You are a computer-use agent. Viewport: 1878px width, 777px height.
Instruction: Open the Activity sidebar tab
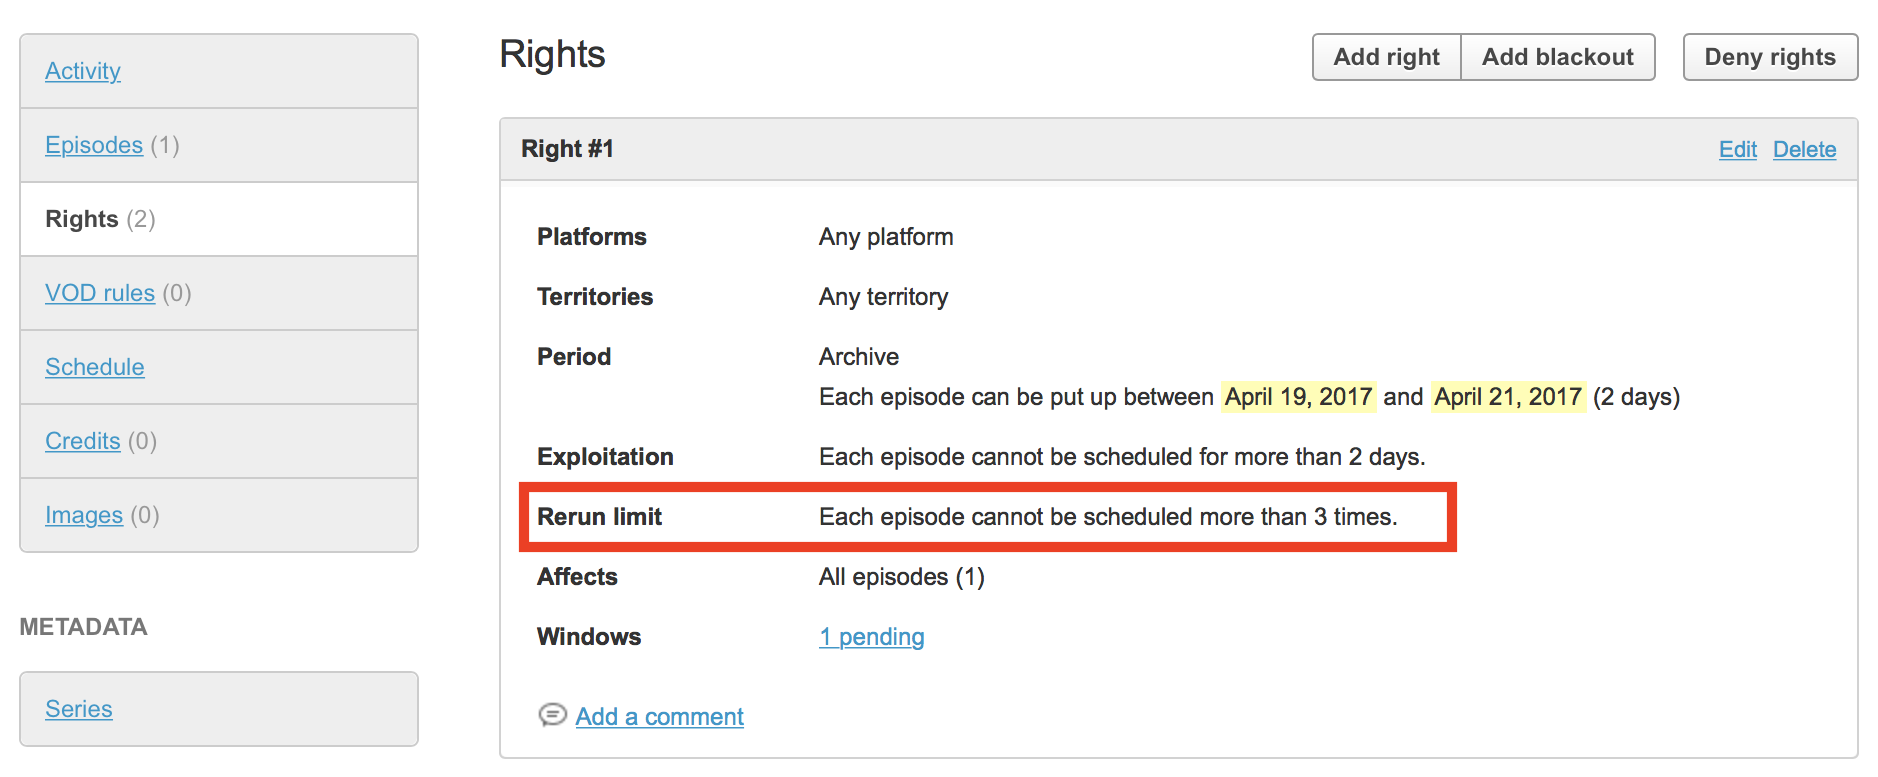pos(83,71)
